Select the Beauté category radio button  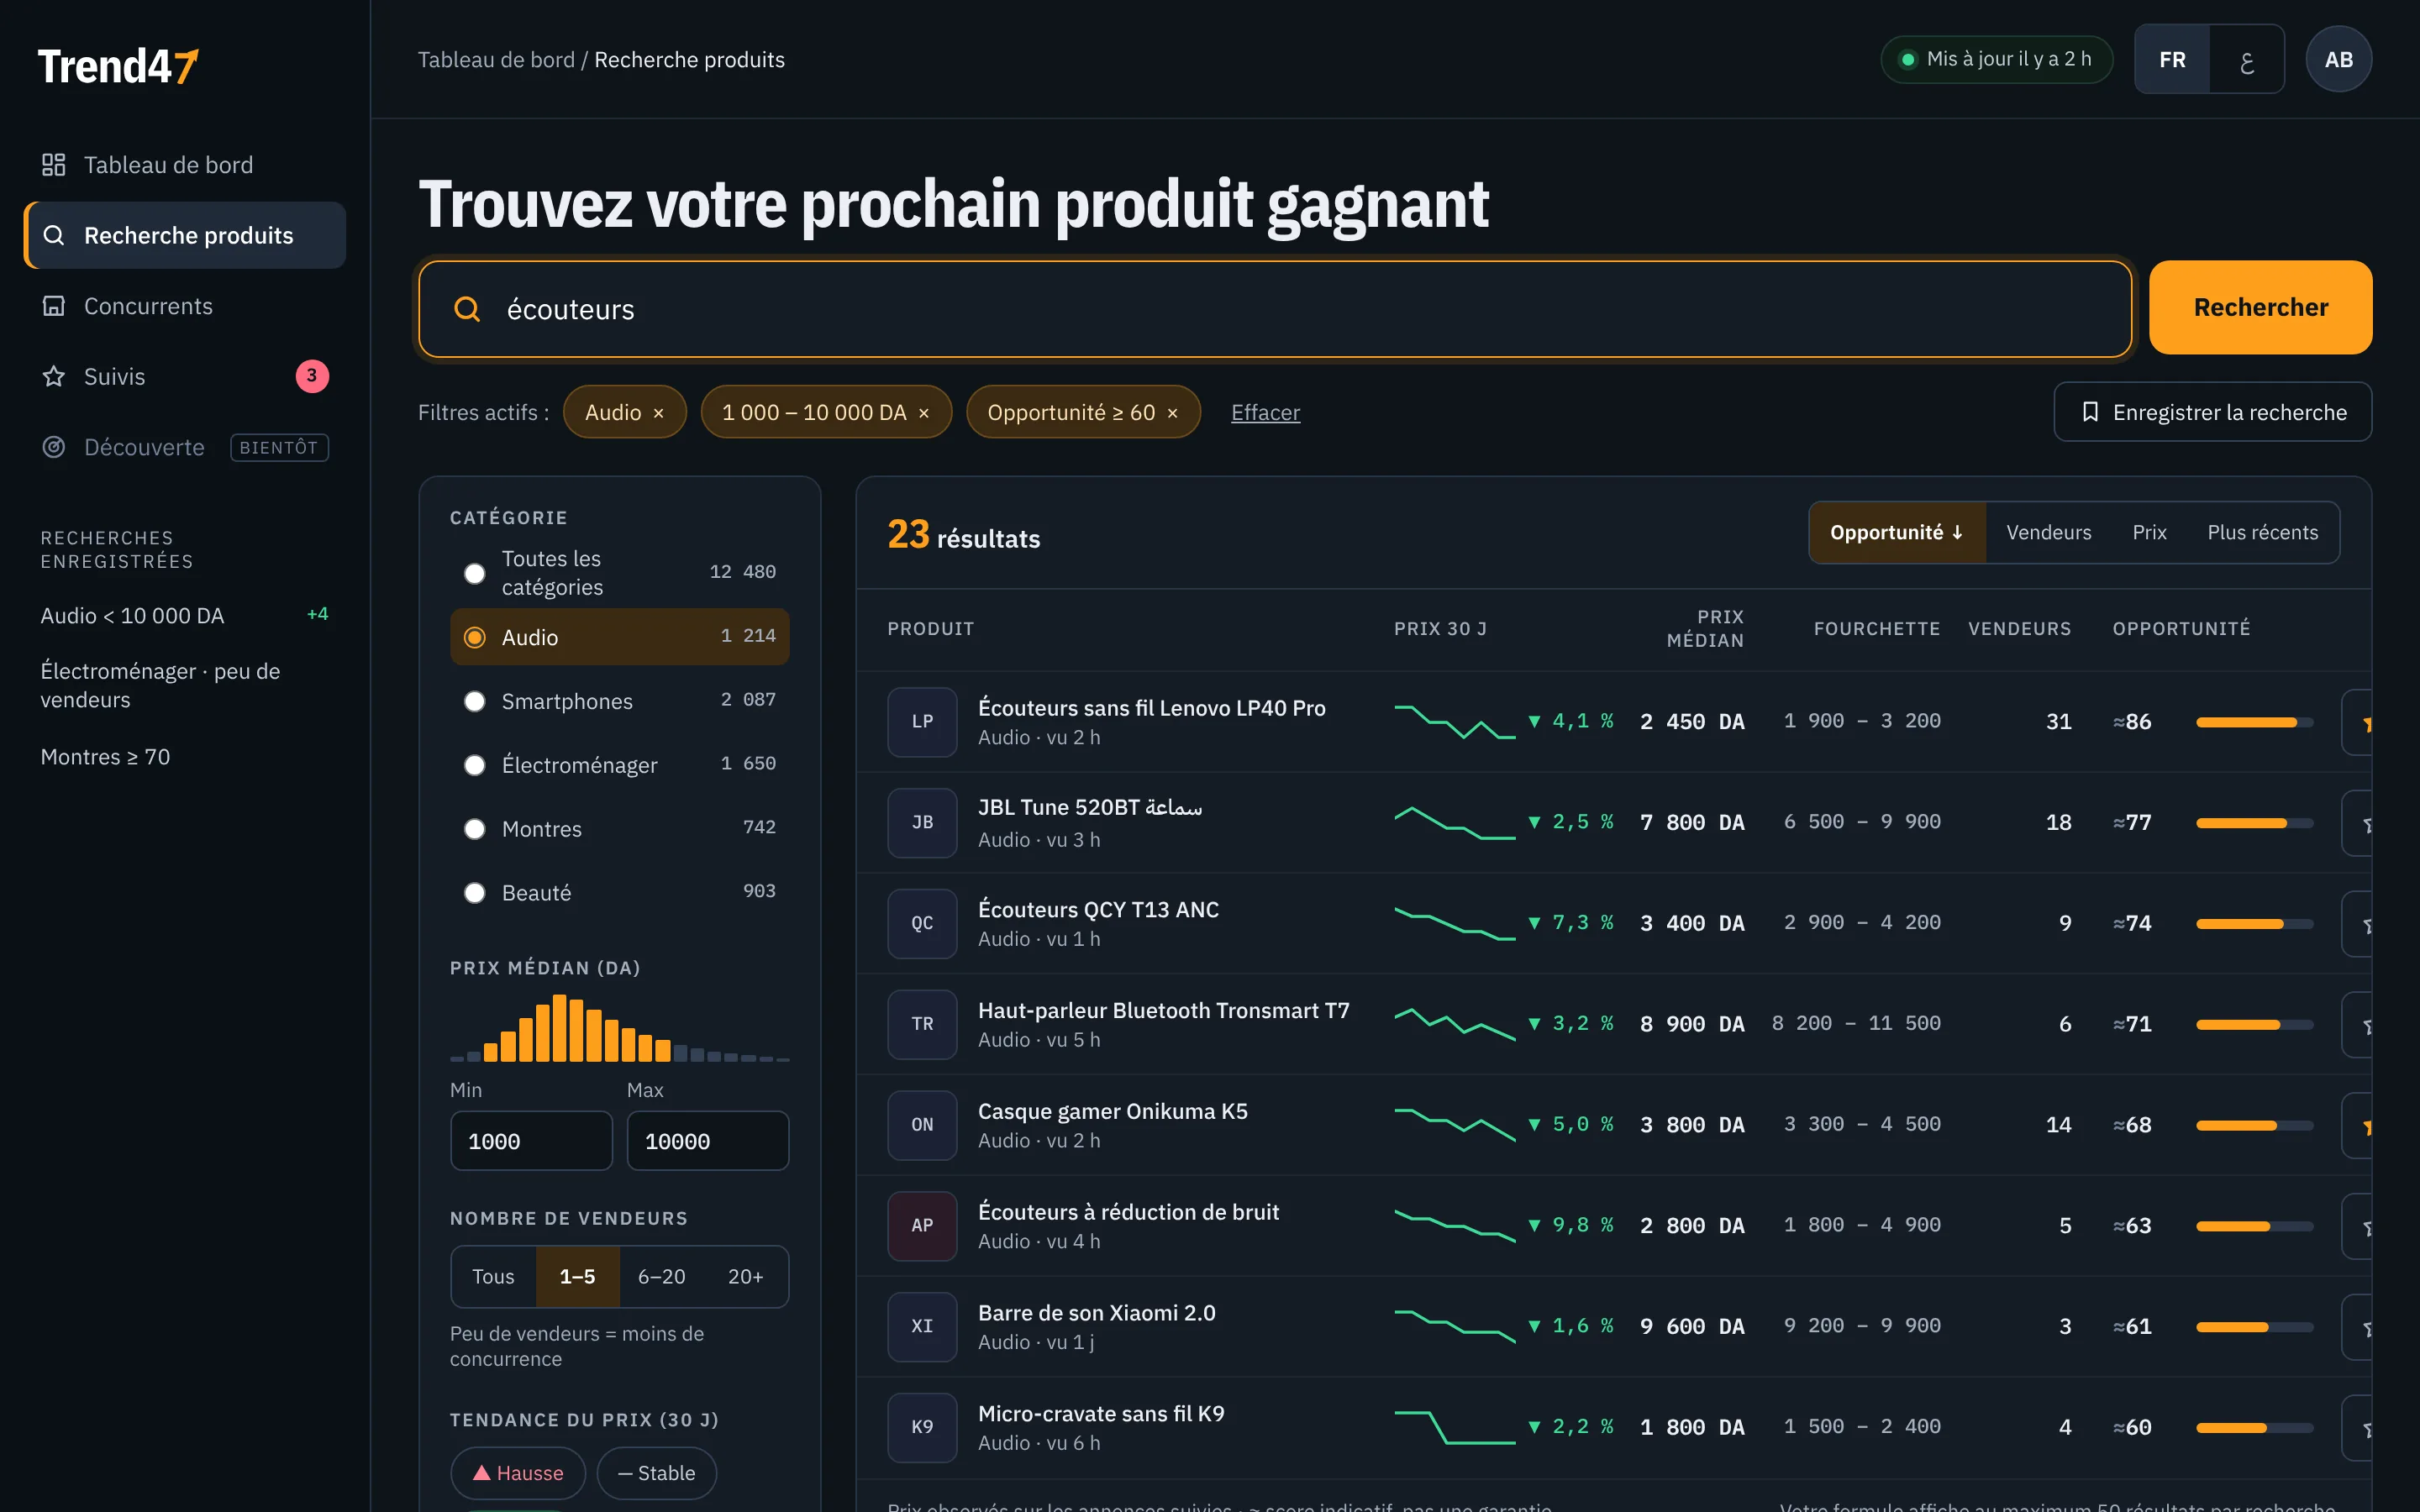point(475,893)
